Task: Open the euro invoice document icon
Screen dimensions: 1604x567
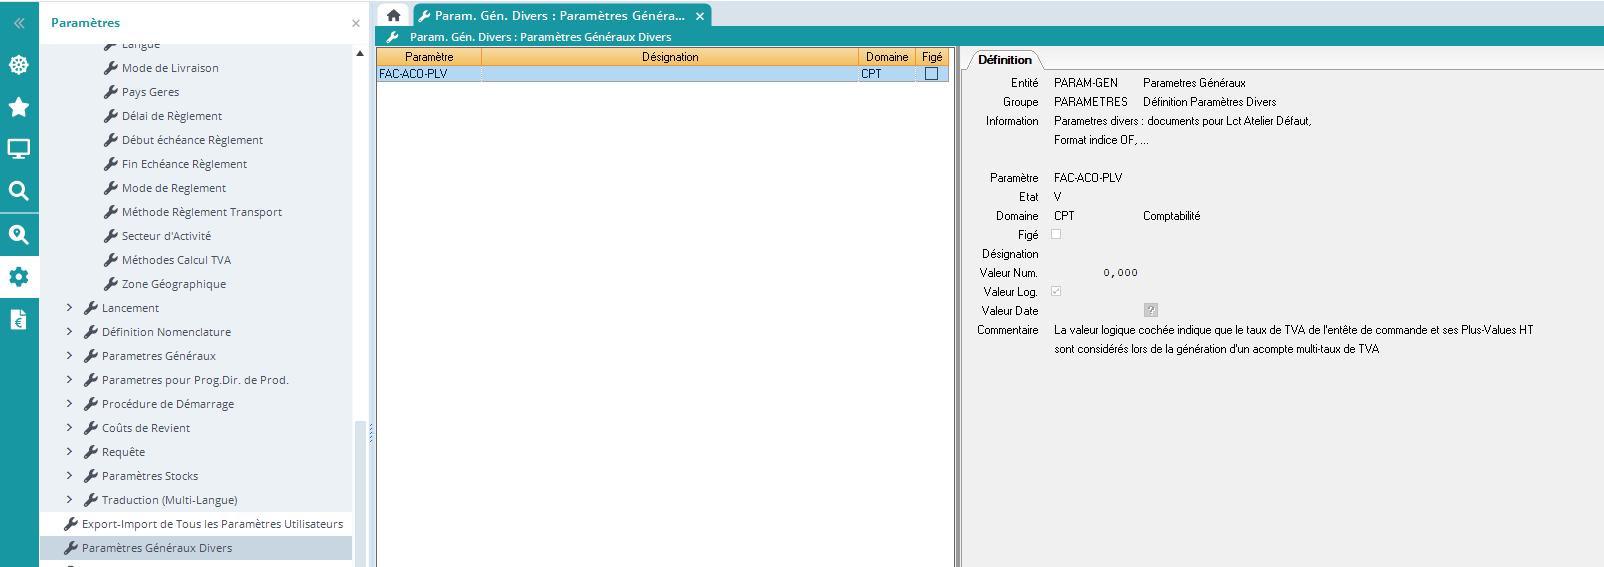Action: (19, 320)
